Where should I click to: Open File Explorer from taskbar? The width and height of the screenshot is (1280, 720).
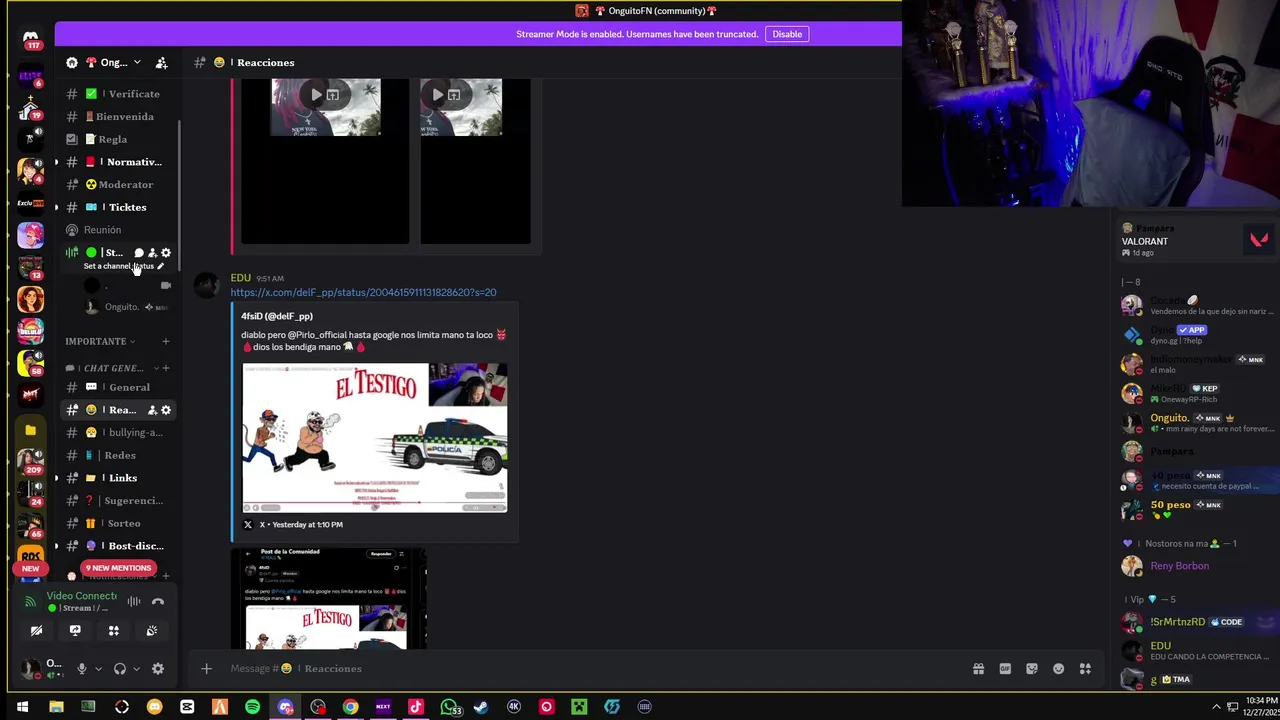[56, 707]
